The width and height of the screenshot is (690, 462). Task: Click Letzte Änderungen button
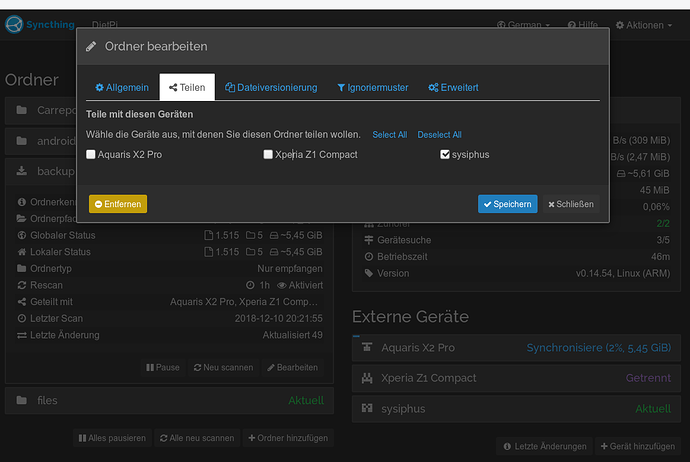[x=545, y=446]
